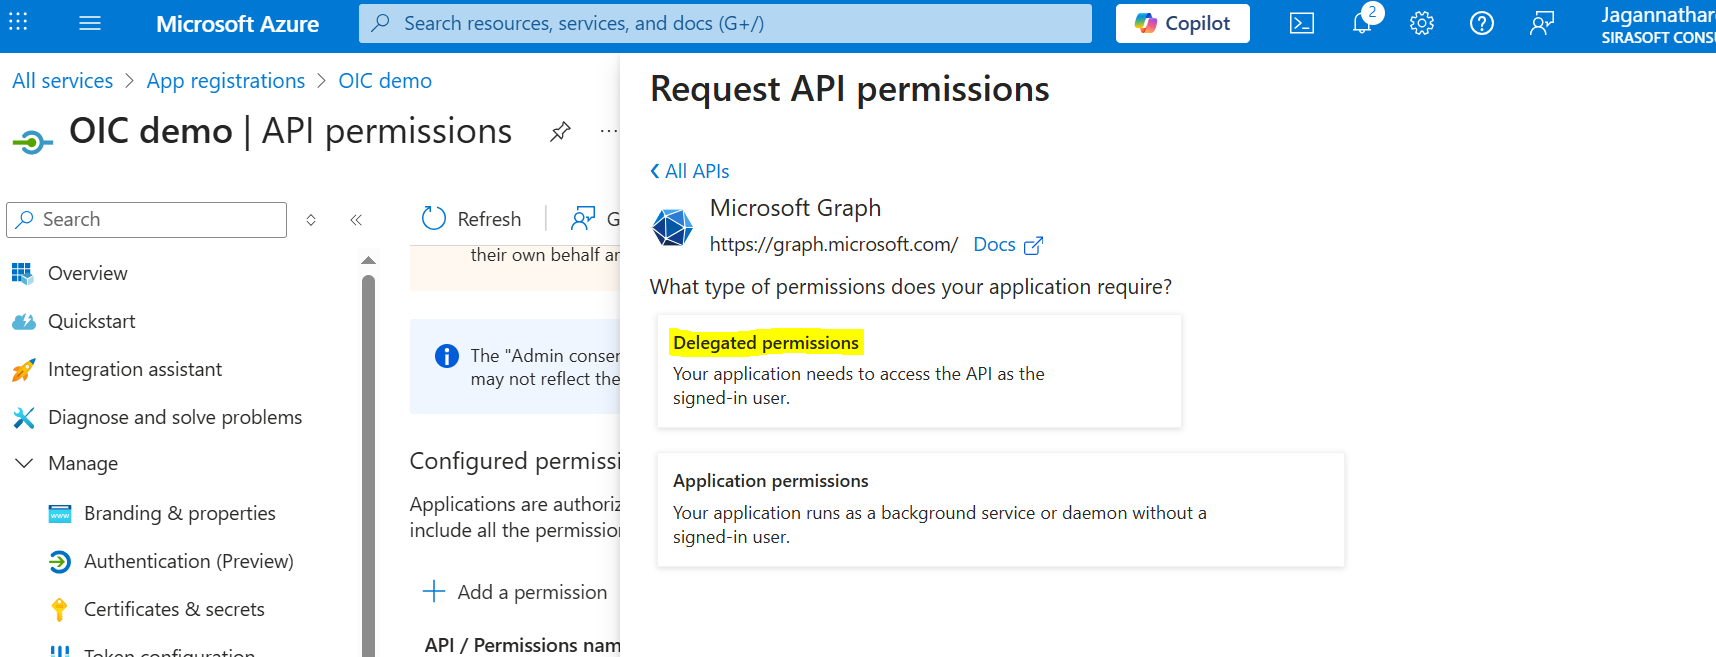The height and width of the screenshot is (657, 1716).
Task: Click the OIC demo app icon by title
Action: (x=31, y=143)
